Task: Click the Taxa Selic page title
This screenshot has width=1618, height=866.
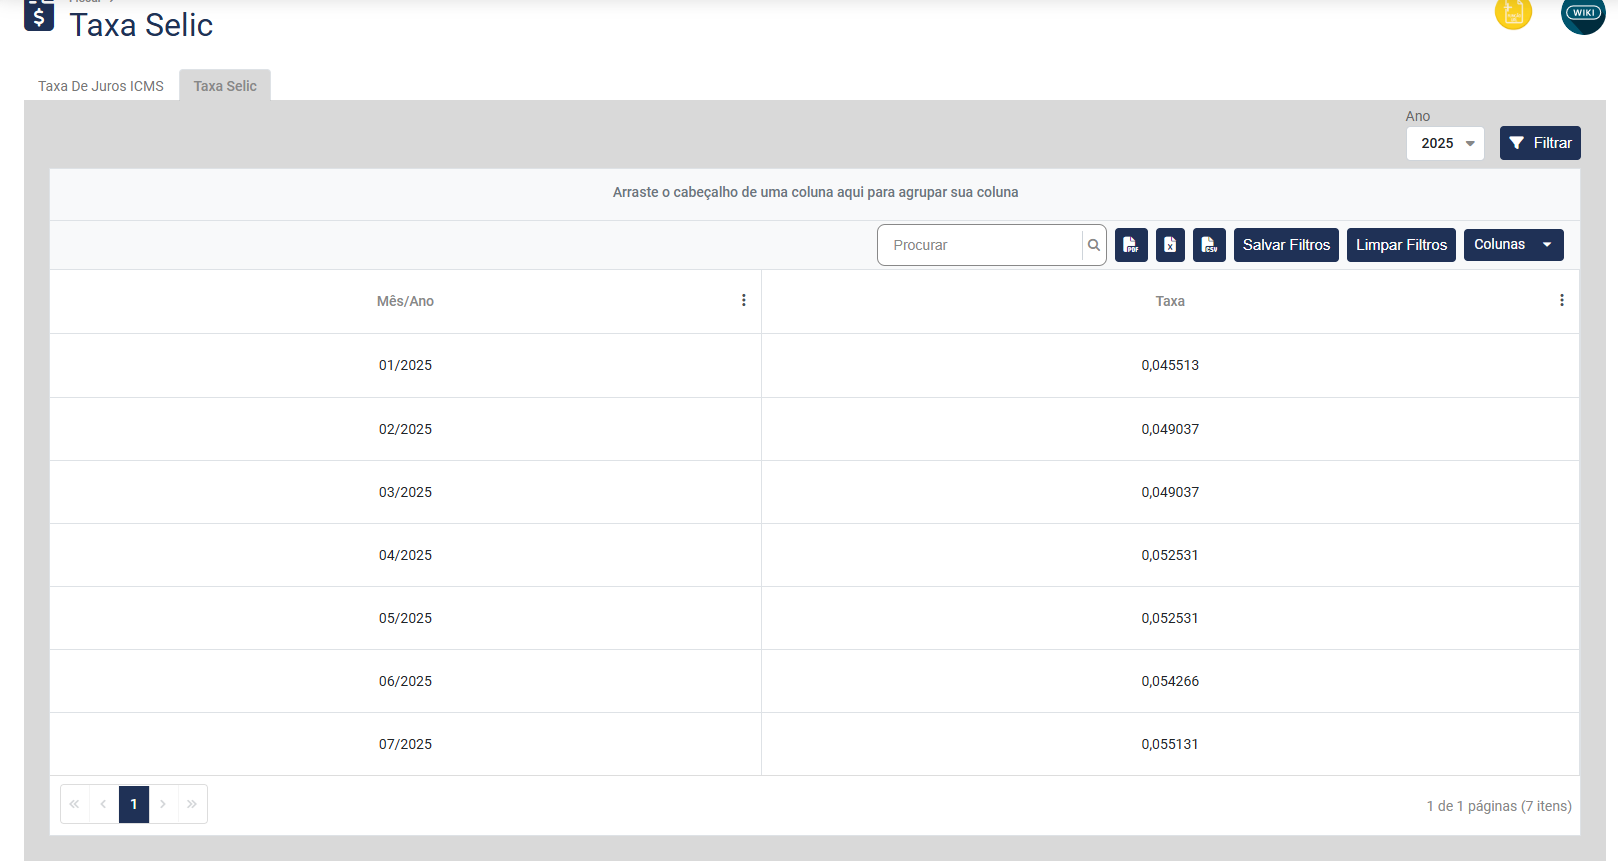Action: [141, 25]
